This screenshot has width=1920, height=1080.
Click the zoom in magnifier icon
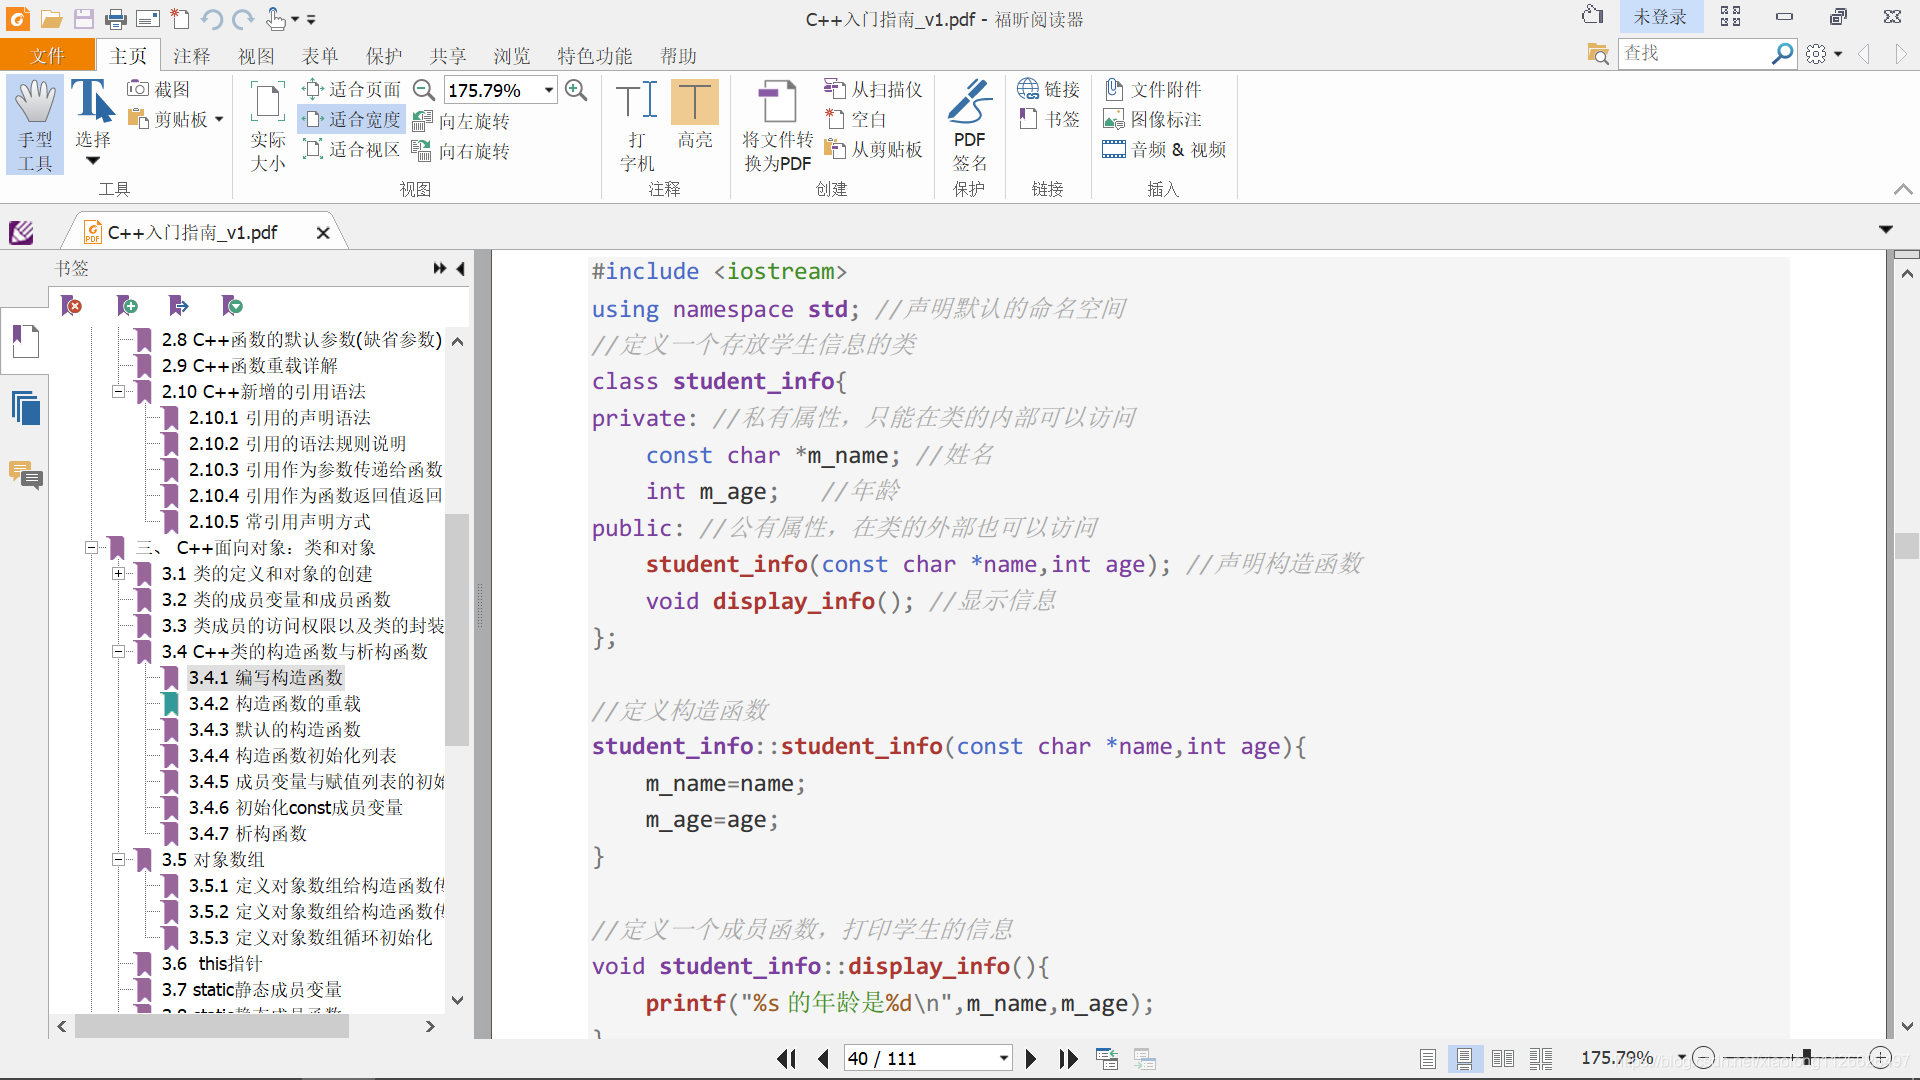[x=576, y=90]
